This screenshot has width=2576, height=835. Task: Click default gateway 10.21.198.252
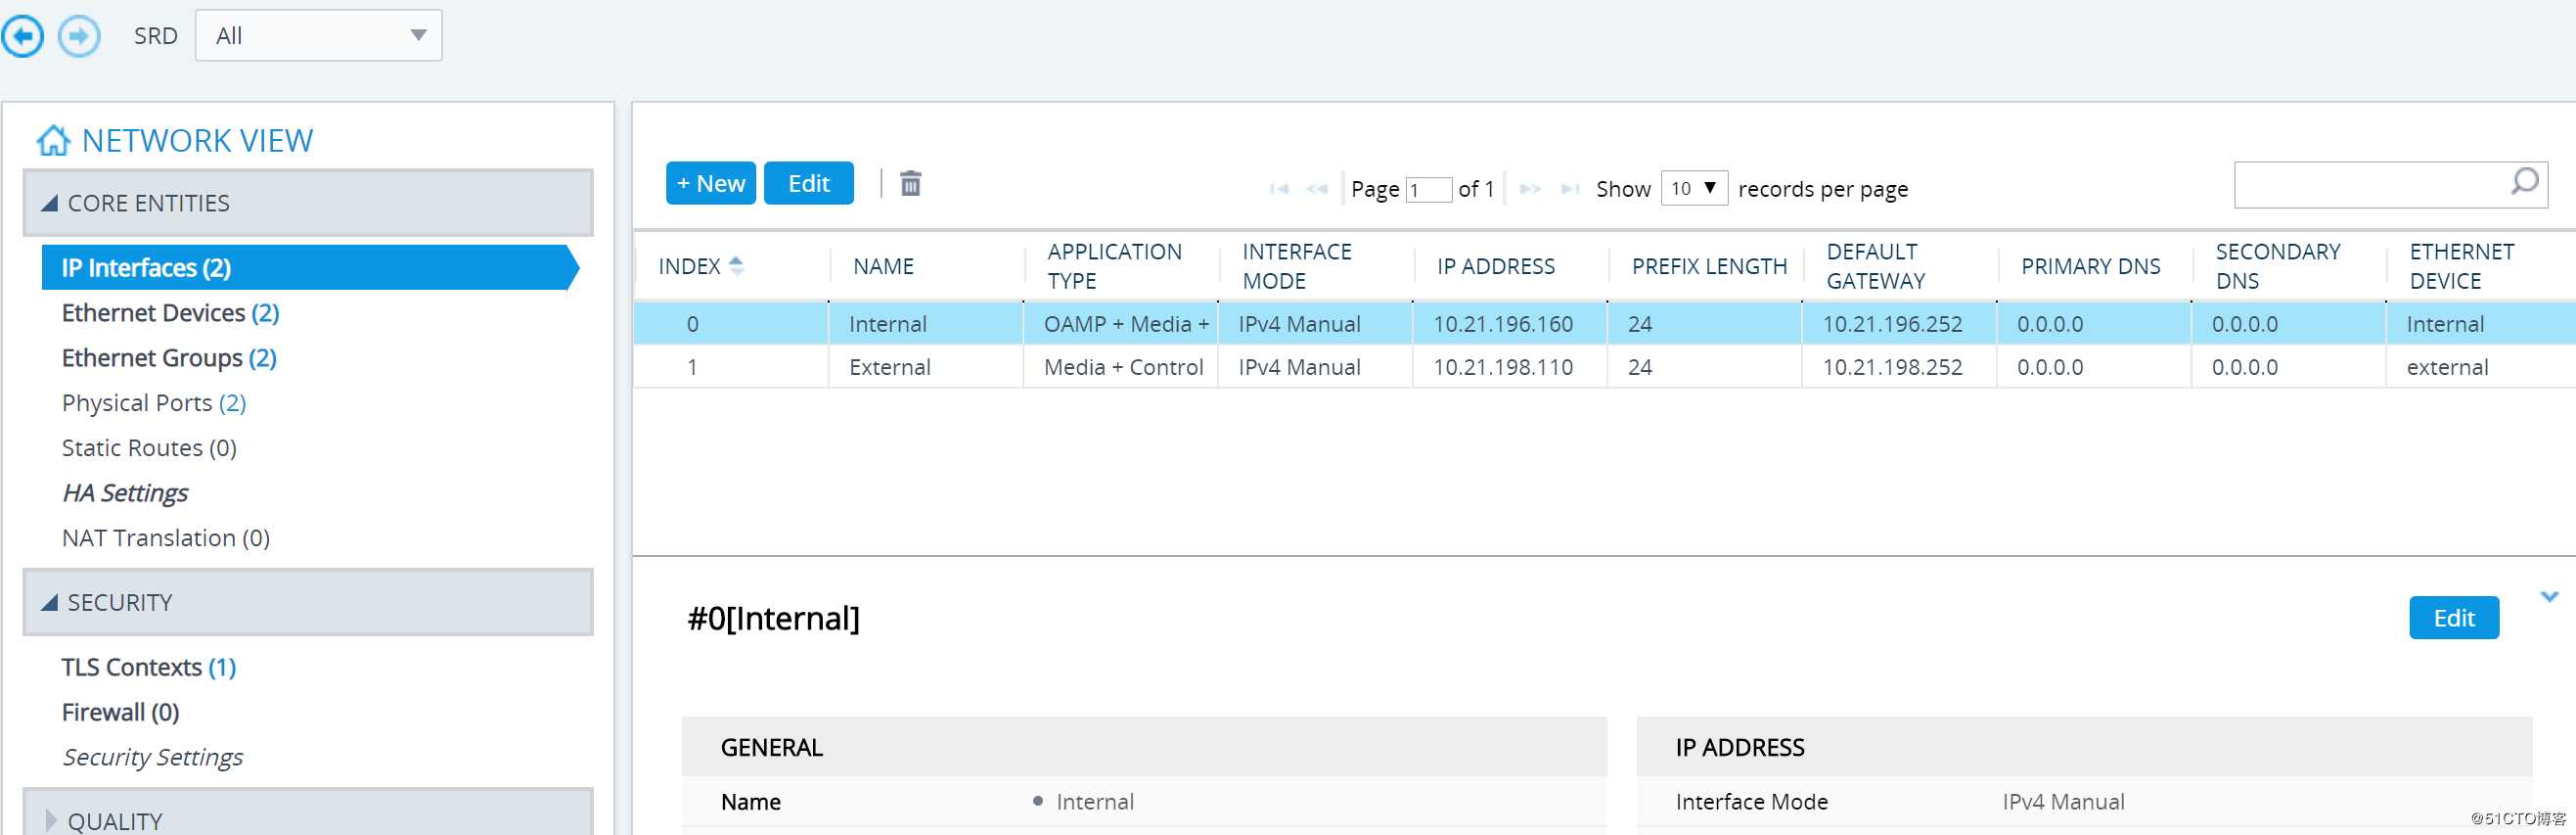[x=1892, y=367]
